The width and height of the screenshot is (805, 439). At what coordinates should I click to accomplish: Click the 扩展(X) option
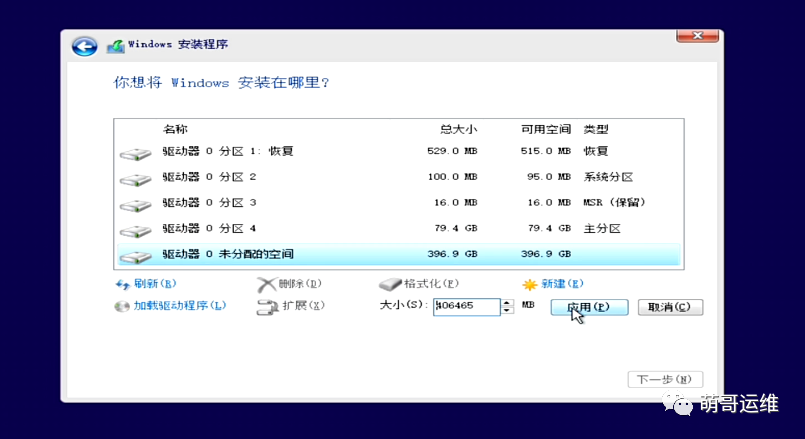(303, 306)
